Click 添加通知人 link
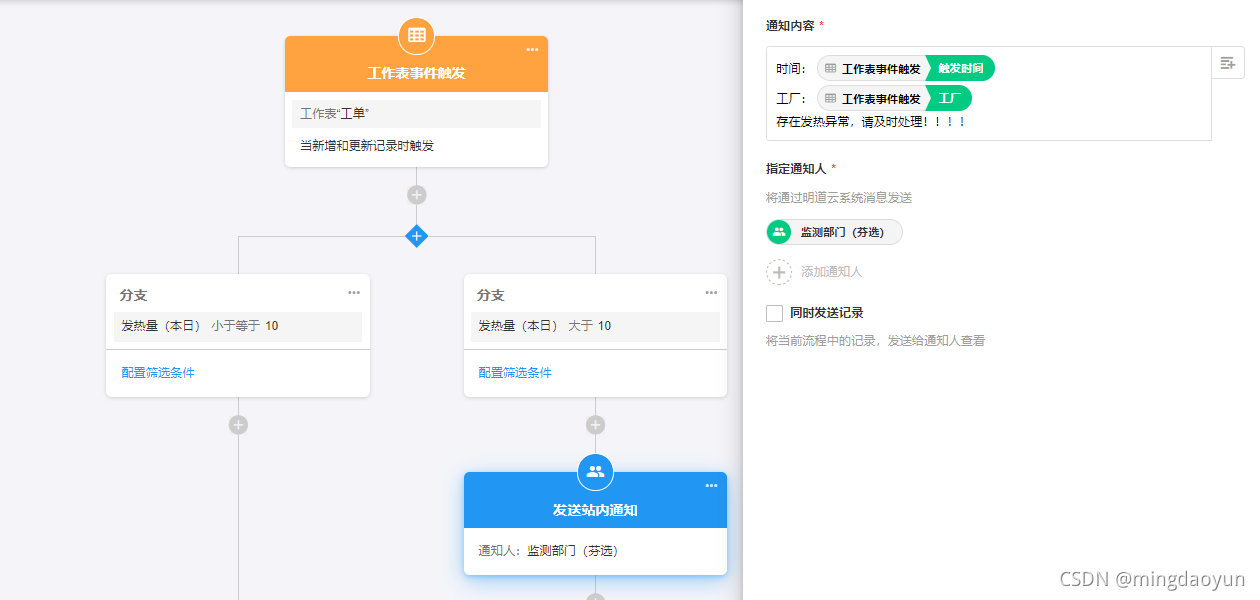 pyautogui.click(x=831, y=272)
